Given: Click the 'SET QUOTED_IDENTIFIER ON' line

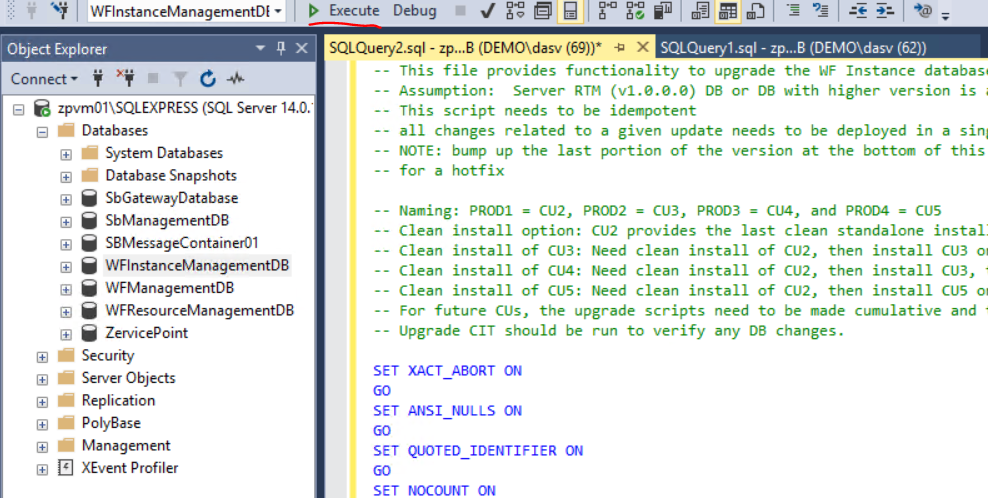Looking at the screenshot, I should (478, 450).
